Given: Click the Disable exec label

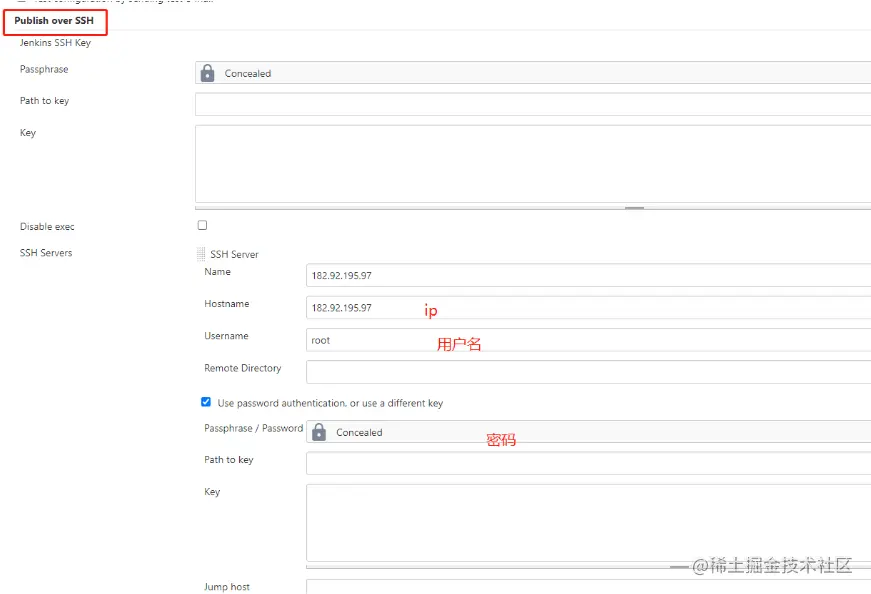Looking at the screenshot, I should [x=47, y=227].
